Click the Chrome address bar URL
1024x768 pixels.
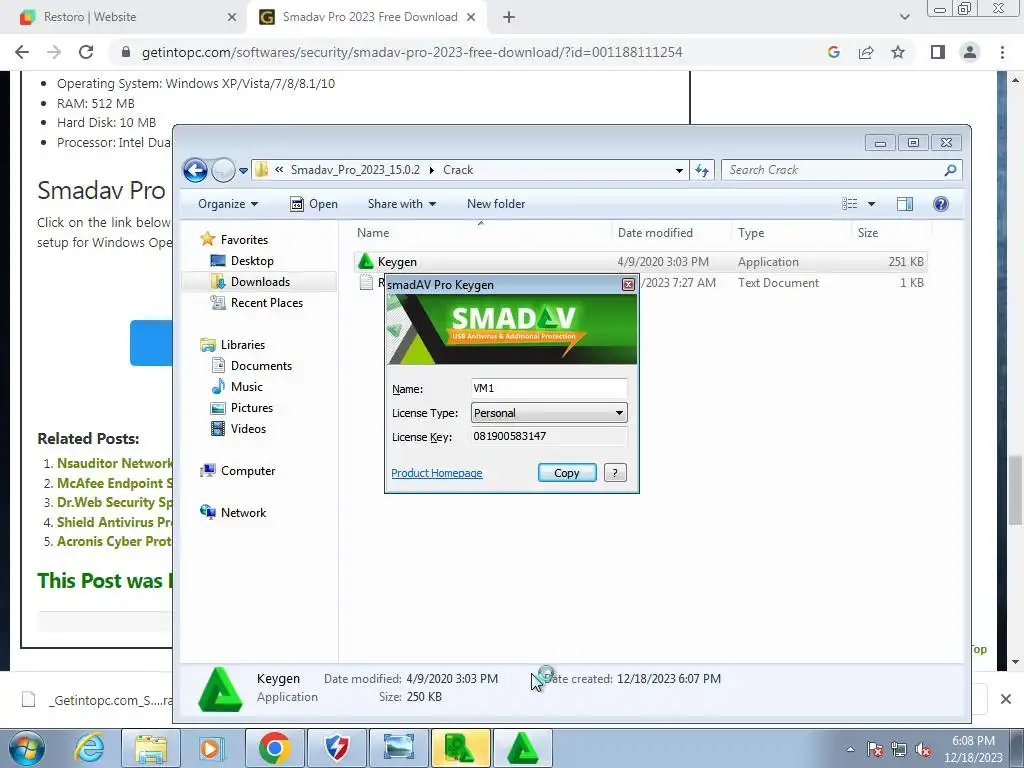(411, 52)
